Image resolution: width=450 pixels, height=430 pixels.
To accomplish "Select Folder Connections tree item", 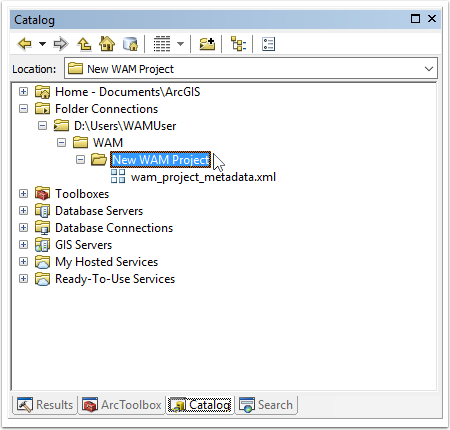I will (106, 109).
